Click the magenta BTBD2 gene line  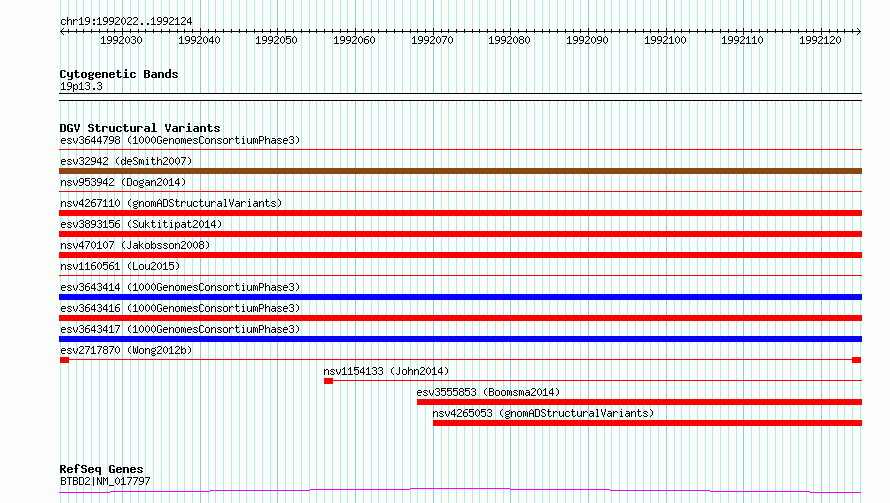(460, 490)
